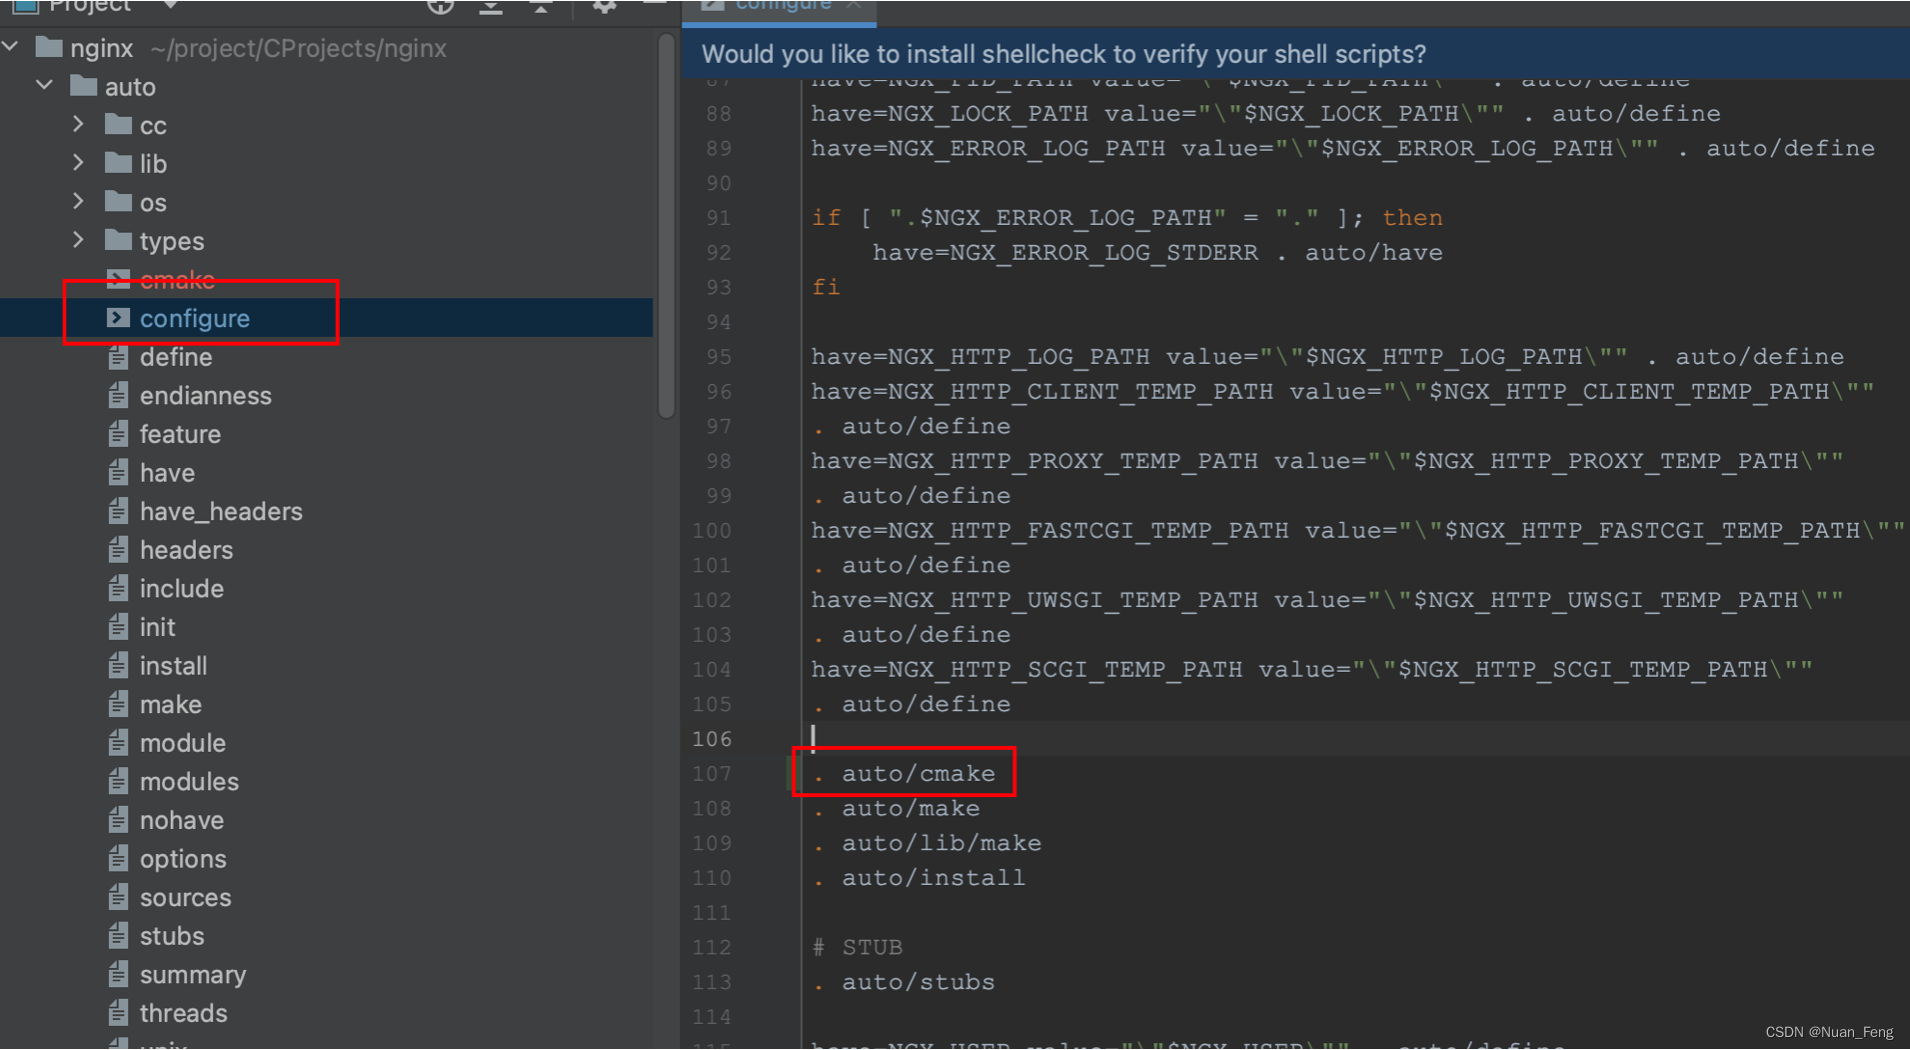This screenshot has height=1050, width=1910.
Task: Click the project path ~/project/CProjects/nginx
Action: tap(298, 48)
